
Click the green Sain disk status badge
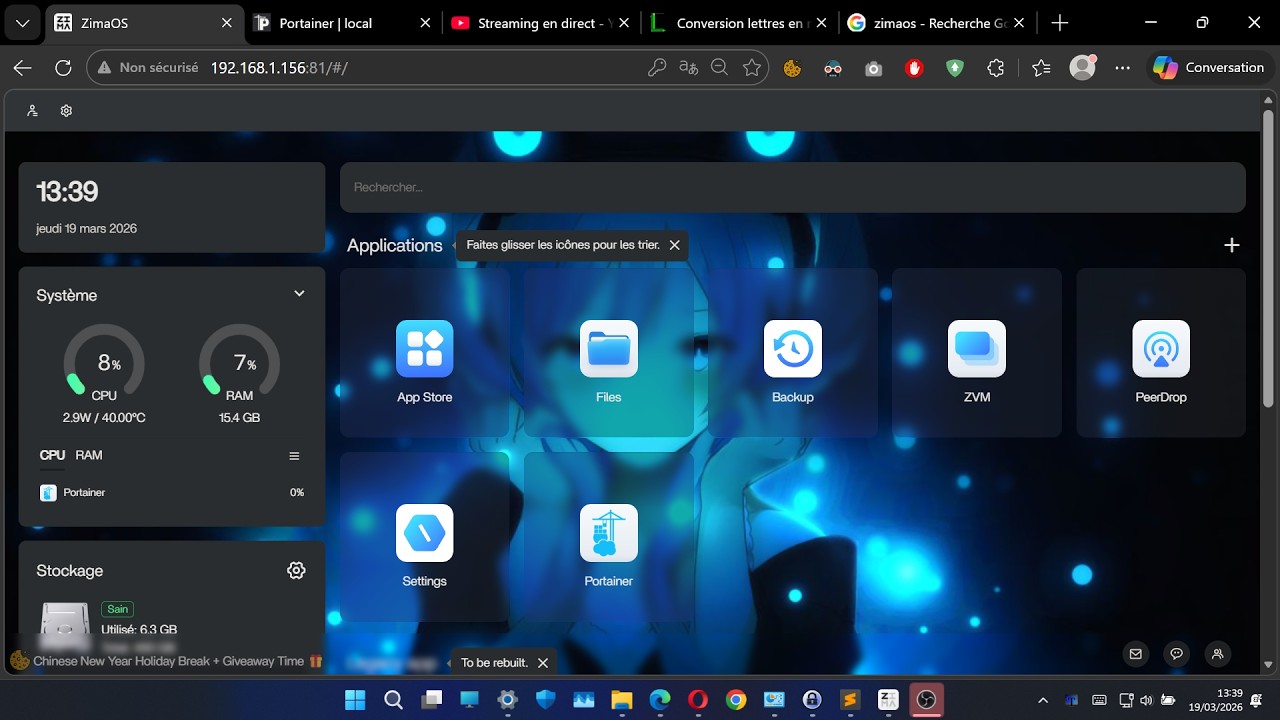[117, 609]
